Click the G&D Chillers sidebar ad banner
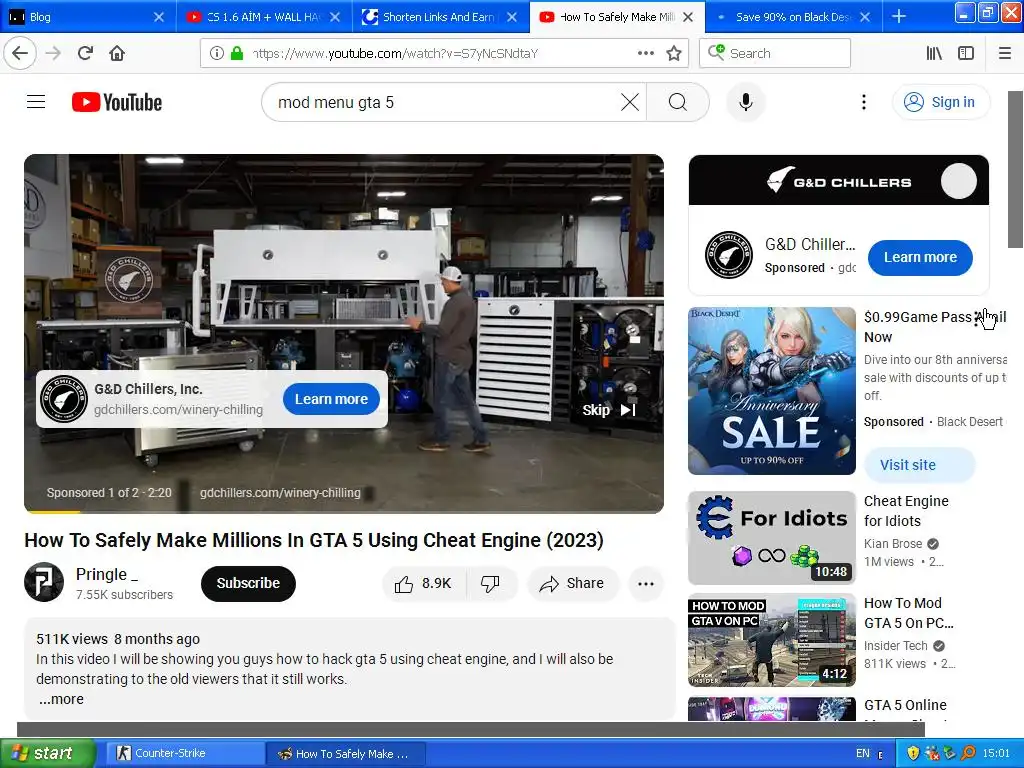Image resolution: width=1024 pixels, height=768 pixels. pos(839,180)
